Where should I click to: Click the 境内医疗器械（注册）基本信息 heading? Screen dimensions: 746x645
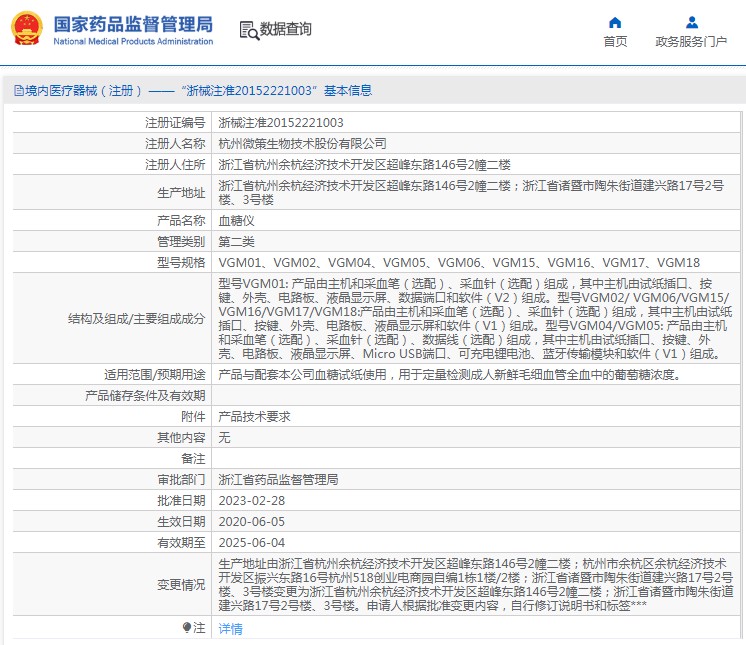click(198, 90)
